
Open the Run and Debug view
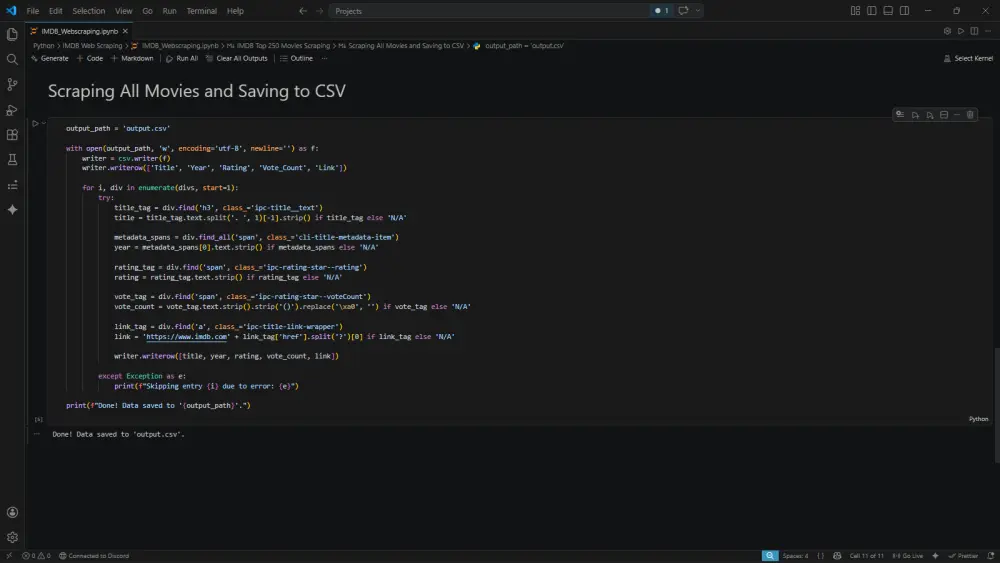click(12, 110)
